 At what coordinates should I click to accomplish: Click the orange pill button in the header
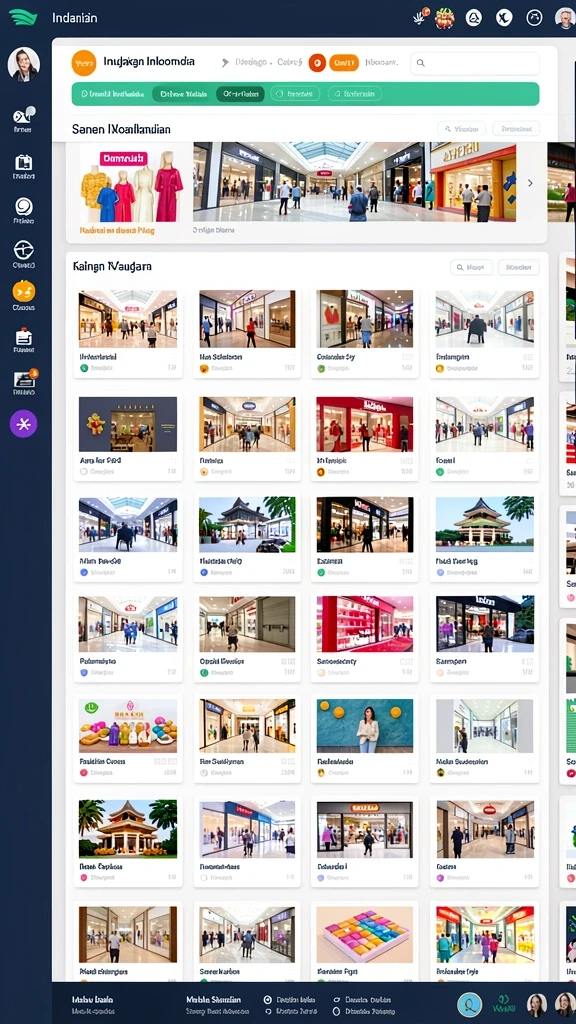coord(344,63)
